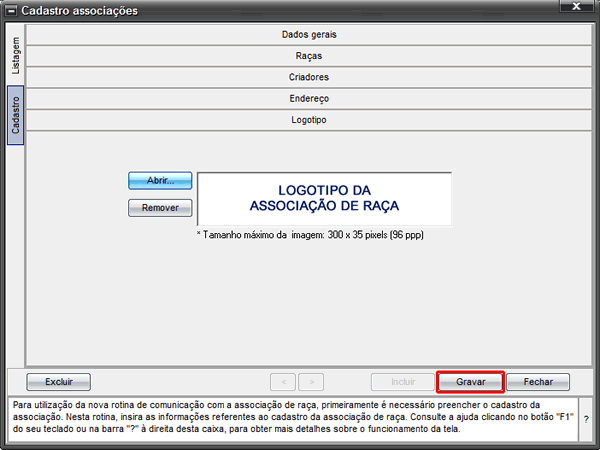
Task: Select the Cadastro side tab
Action: tap(15, 115)
